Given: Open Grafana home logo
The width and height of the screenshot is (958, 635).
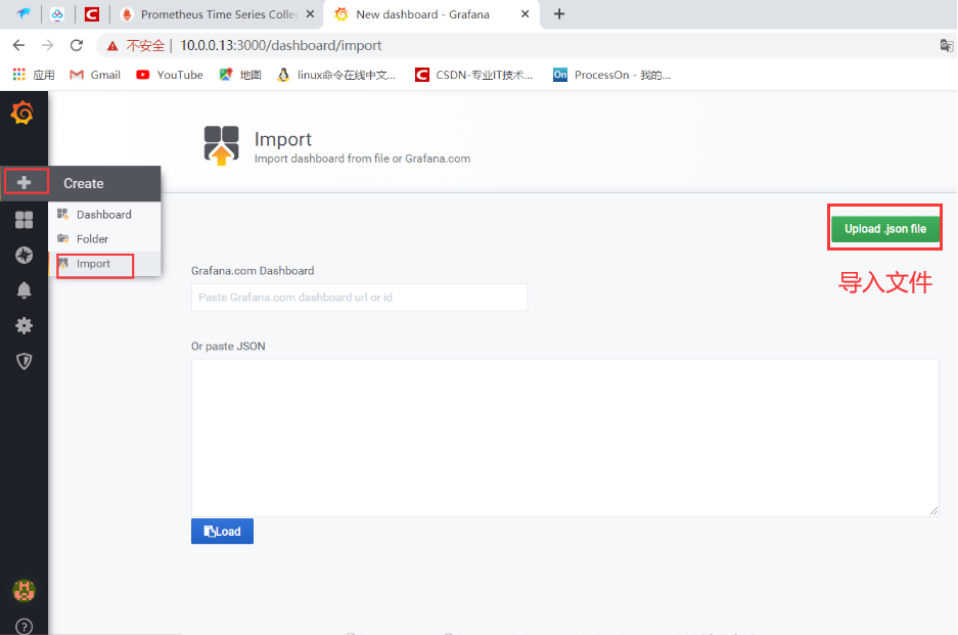Looking at the screenshot, I should click(23, 113).
